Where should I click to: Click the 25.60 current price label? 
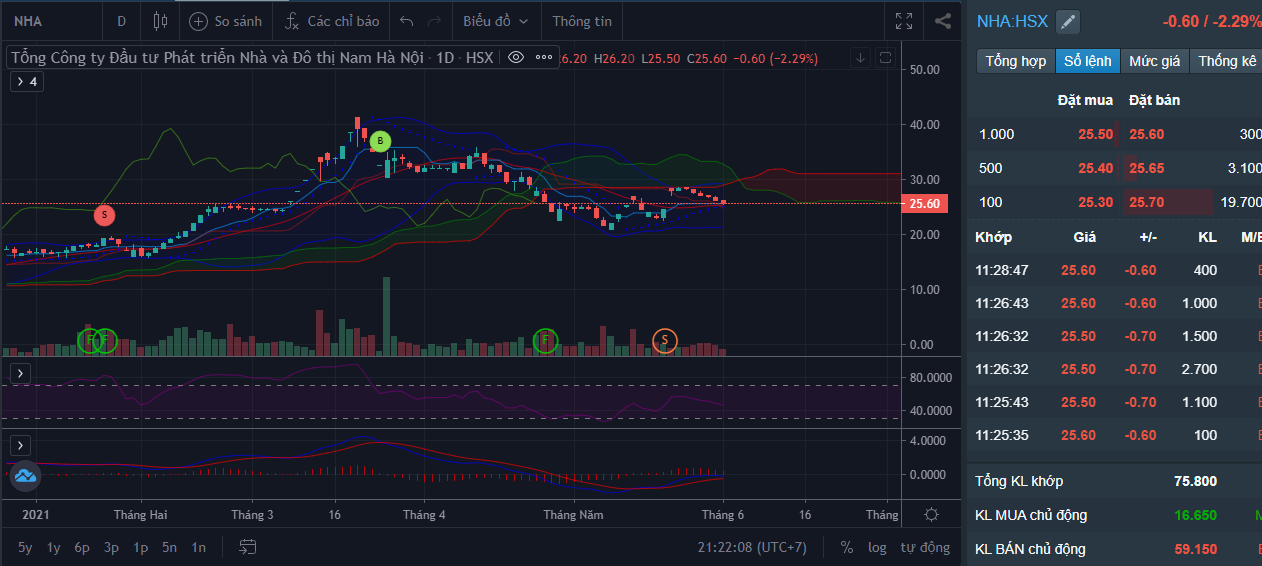(x=925, y=203)
